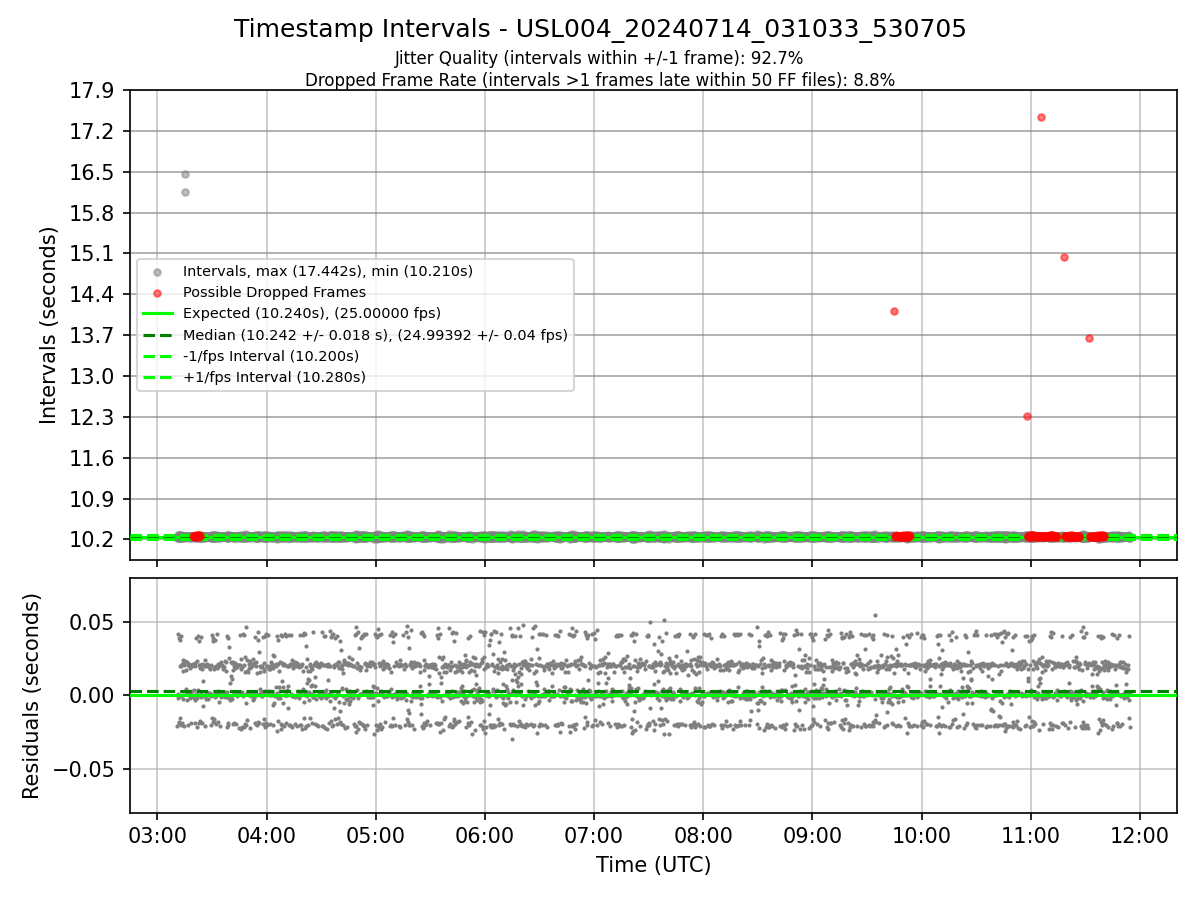Click the red dropped-frame point near 13.65 seconds
Image resolution: width=1200 pixels, height=900 pixels.
1089,338
